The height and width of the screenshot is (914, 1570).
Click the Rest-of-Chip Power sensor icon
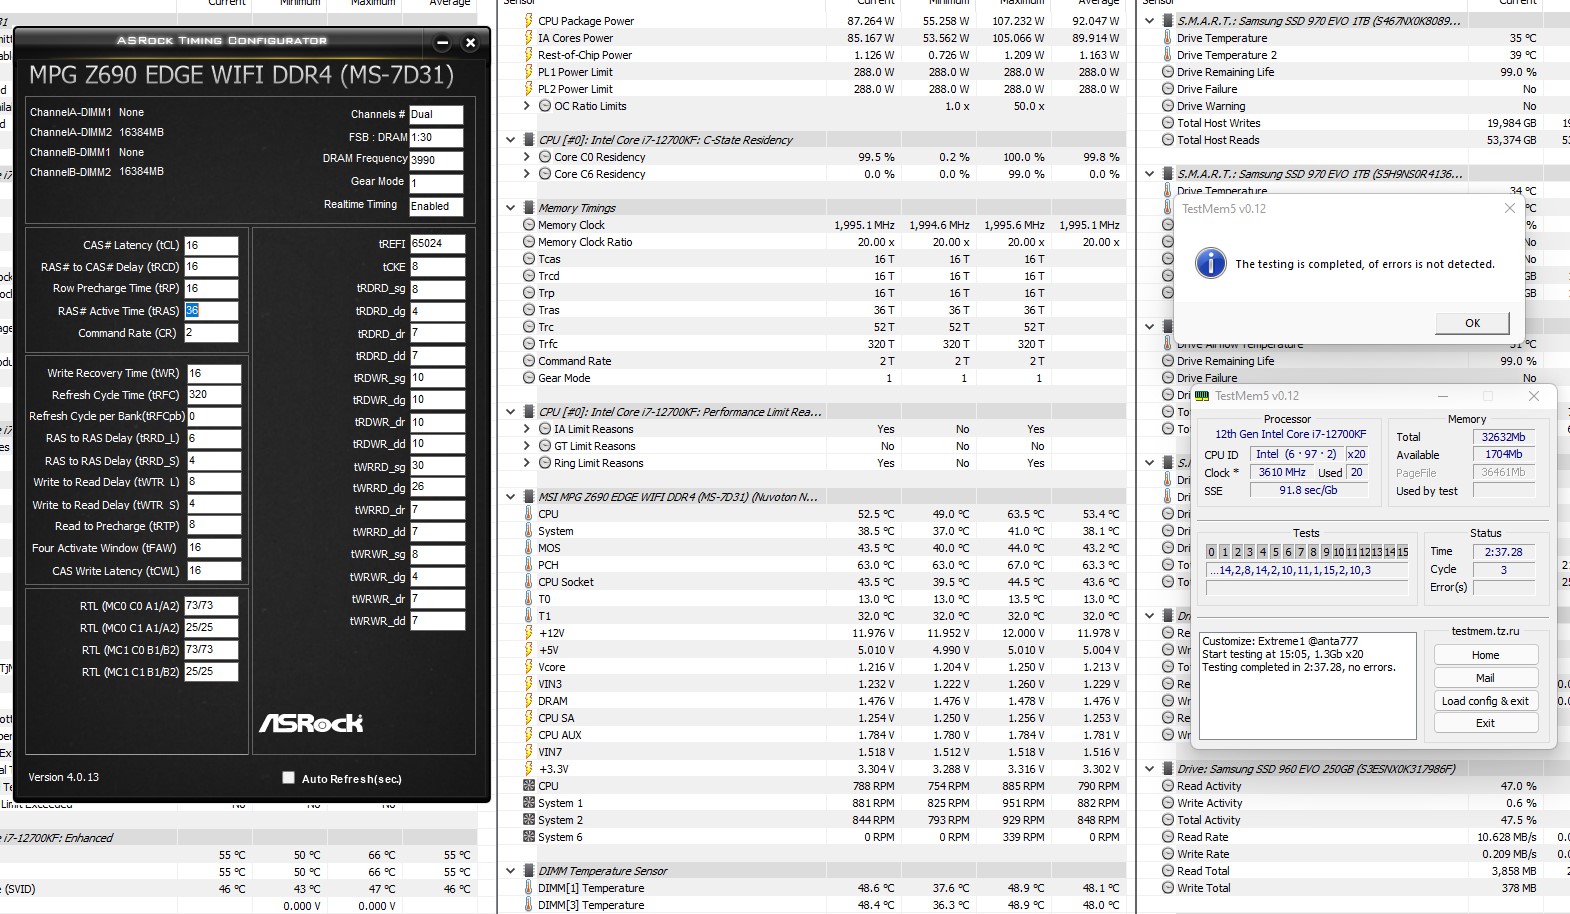click(529, 55)
